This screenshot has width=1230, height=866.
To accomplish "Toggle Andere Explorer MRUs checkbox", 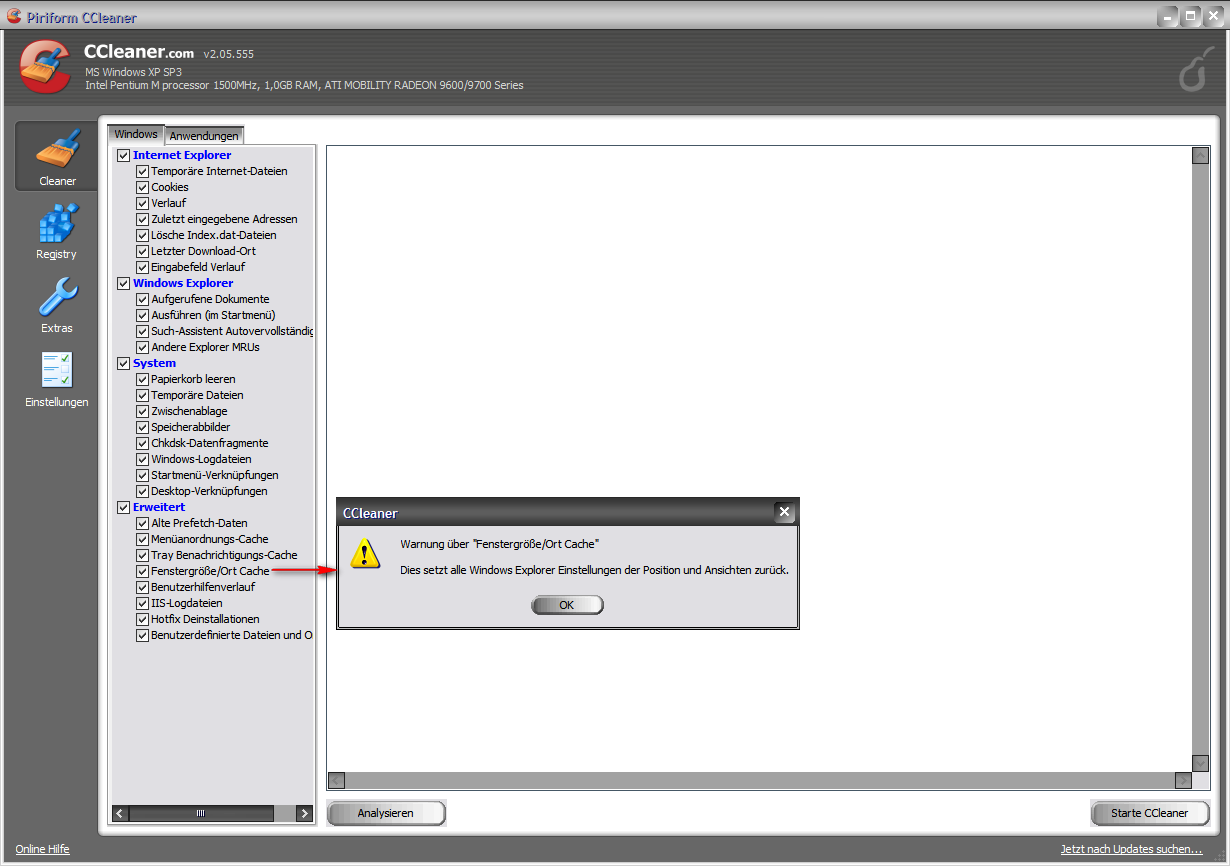I will coord(142,347).
